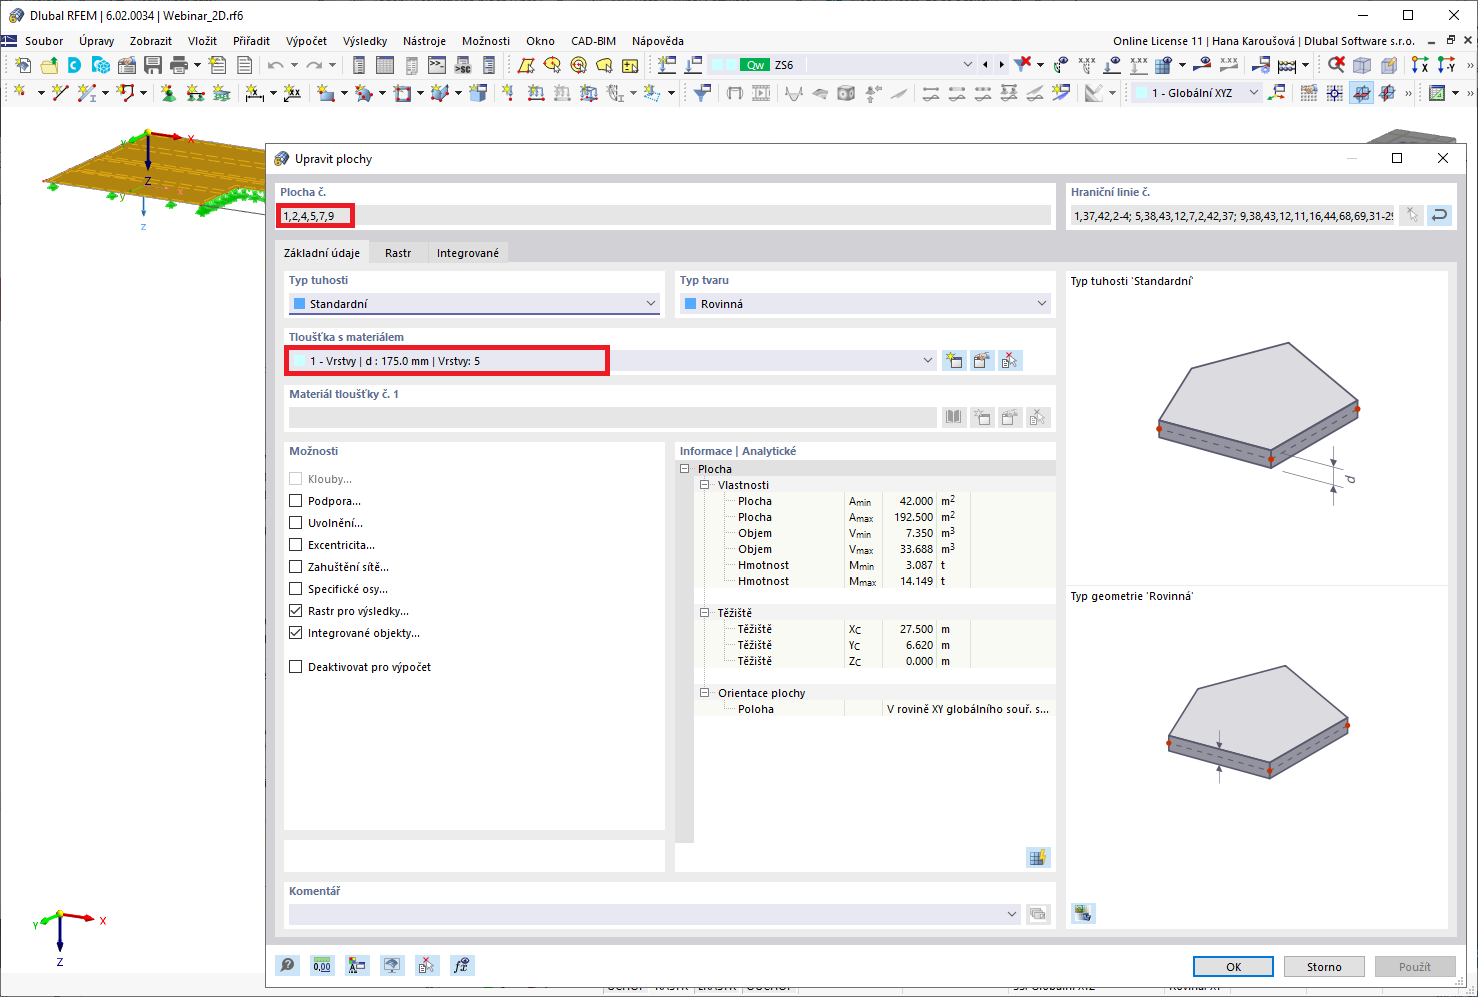Open the Nástroje menu
The width and height of the screenshot is (1478, 997).
click(424, 41)
